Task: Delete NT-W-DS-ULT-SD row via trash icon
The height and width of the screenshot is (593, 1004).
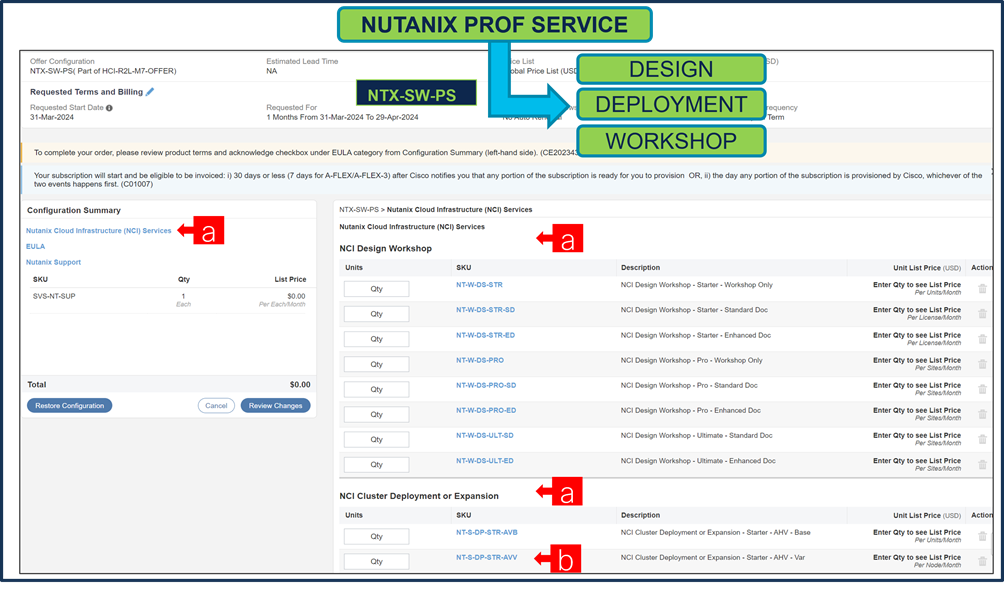Action: coord(982,439)
